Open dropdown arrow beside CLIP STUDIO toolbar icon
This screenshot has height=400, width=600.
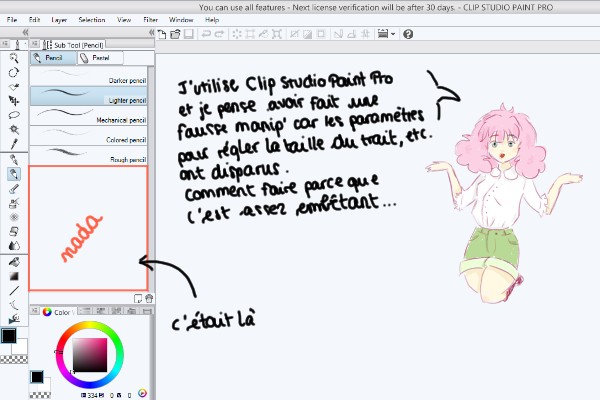click(392, 33)
